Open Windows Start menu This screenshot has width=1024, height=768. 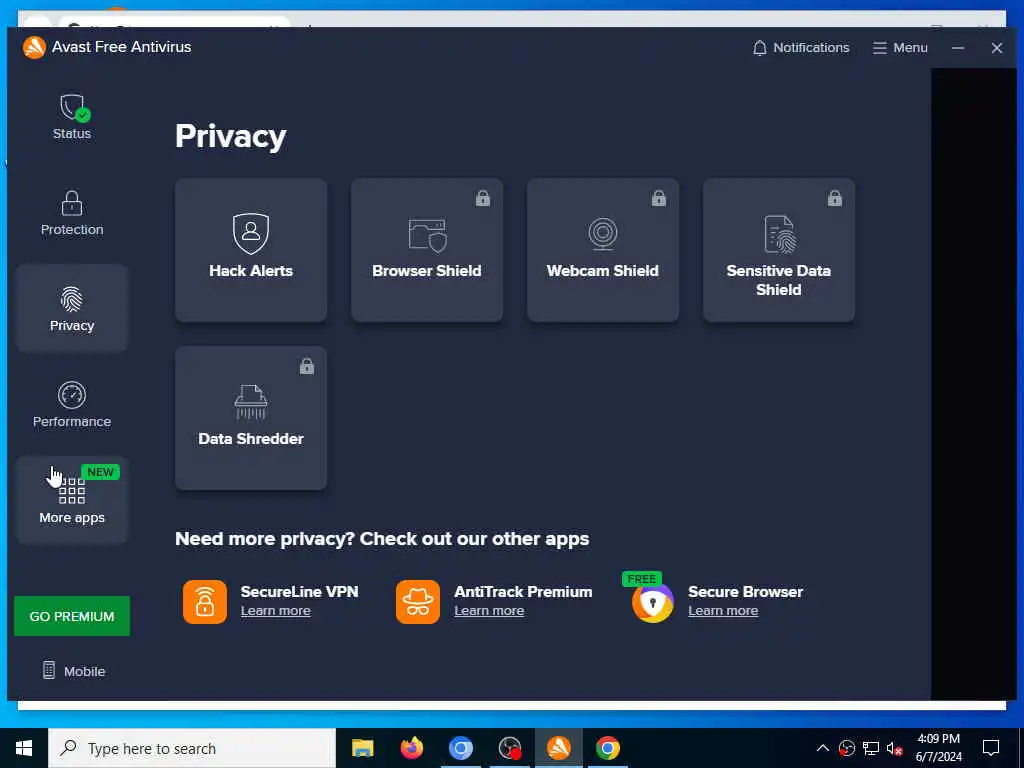(x=24, y=748)
